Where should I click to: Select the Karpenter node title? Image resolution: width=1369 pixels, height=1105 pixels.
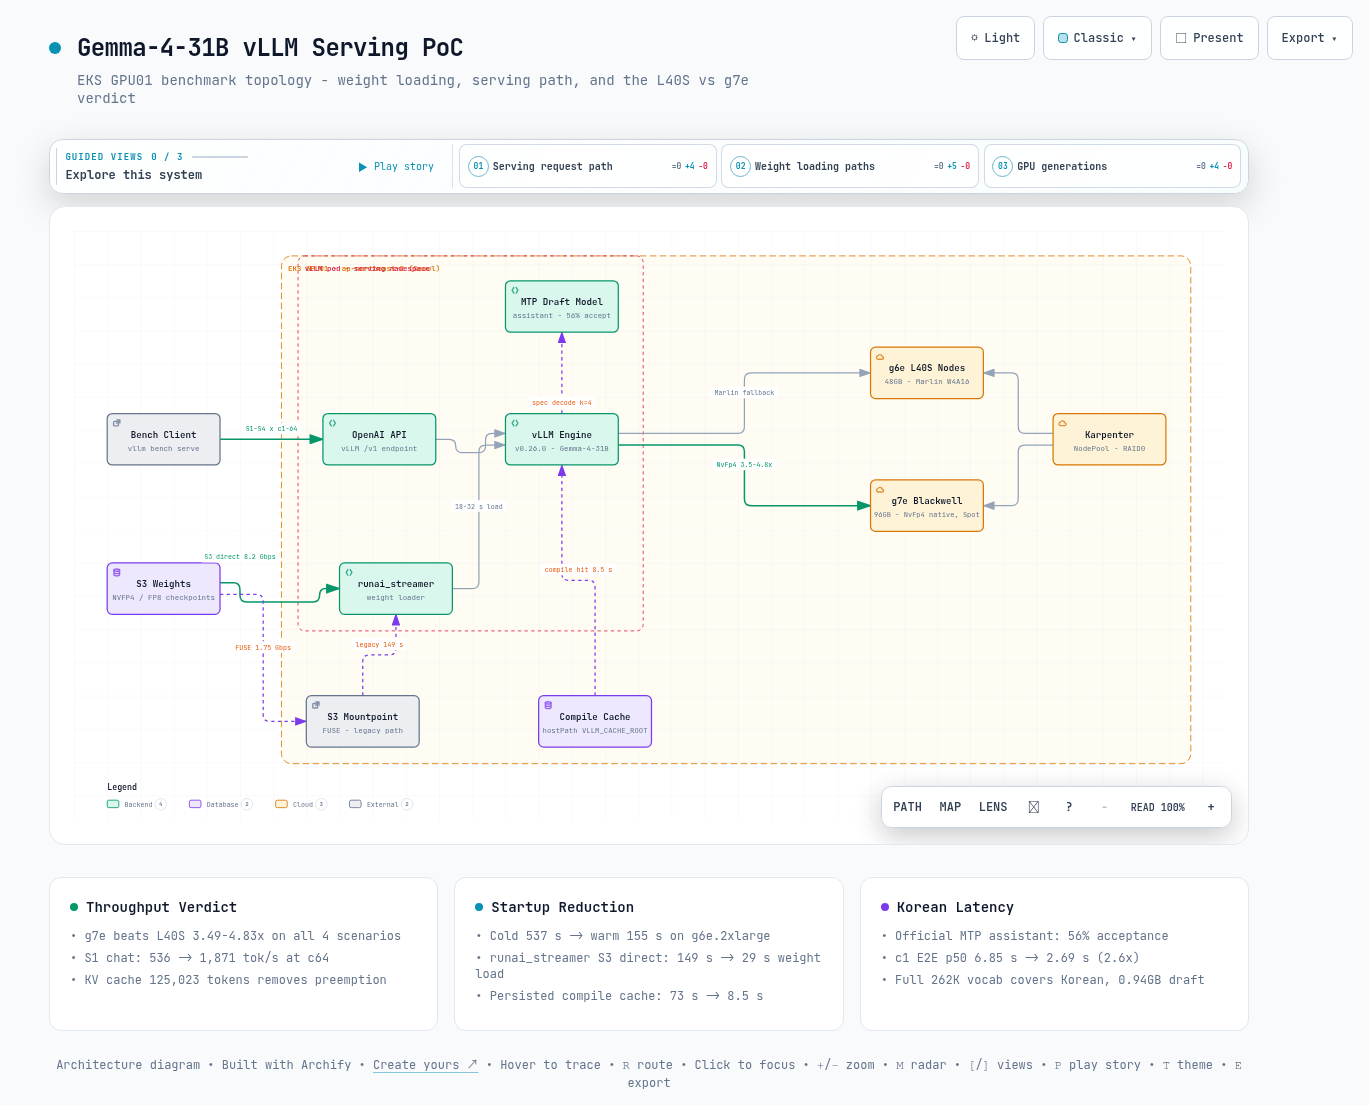[1110, 435]
